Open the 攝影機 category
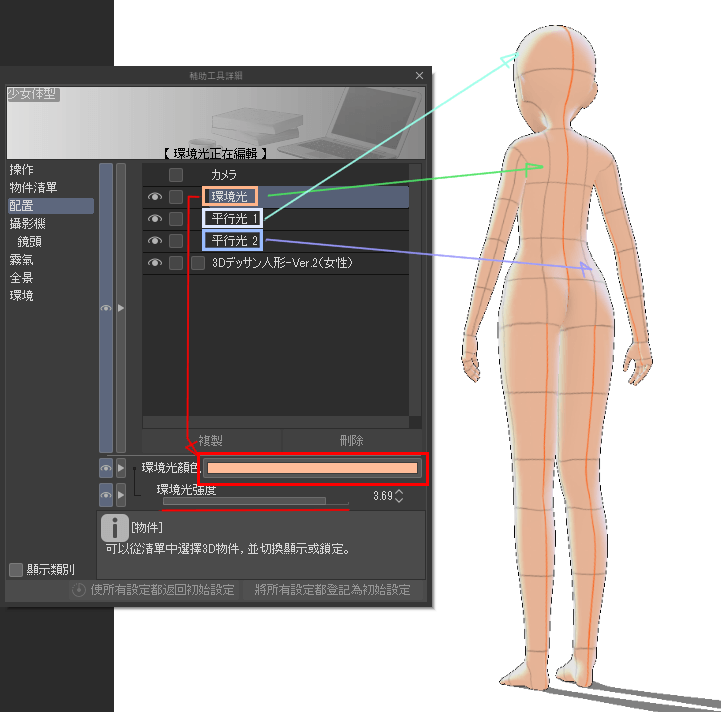 coord(27,224)
